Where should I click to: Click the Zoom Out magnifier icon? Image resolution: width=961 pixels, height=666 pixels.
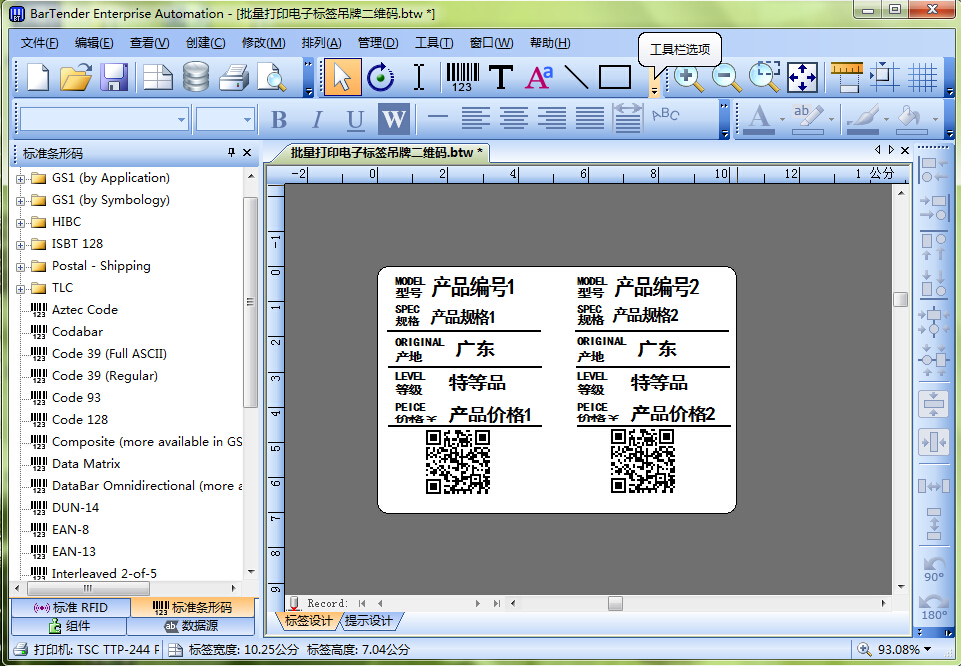click(x=726, y=78)
